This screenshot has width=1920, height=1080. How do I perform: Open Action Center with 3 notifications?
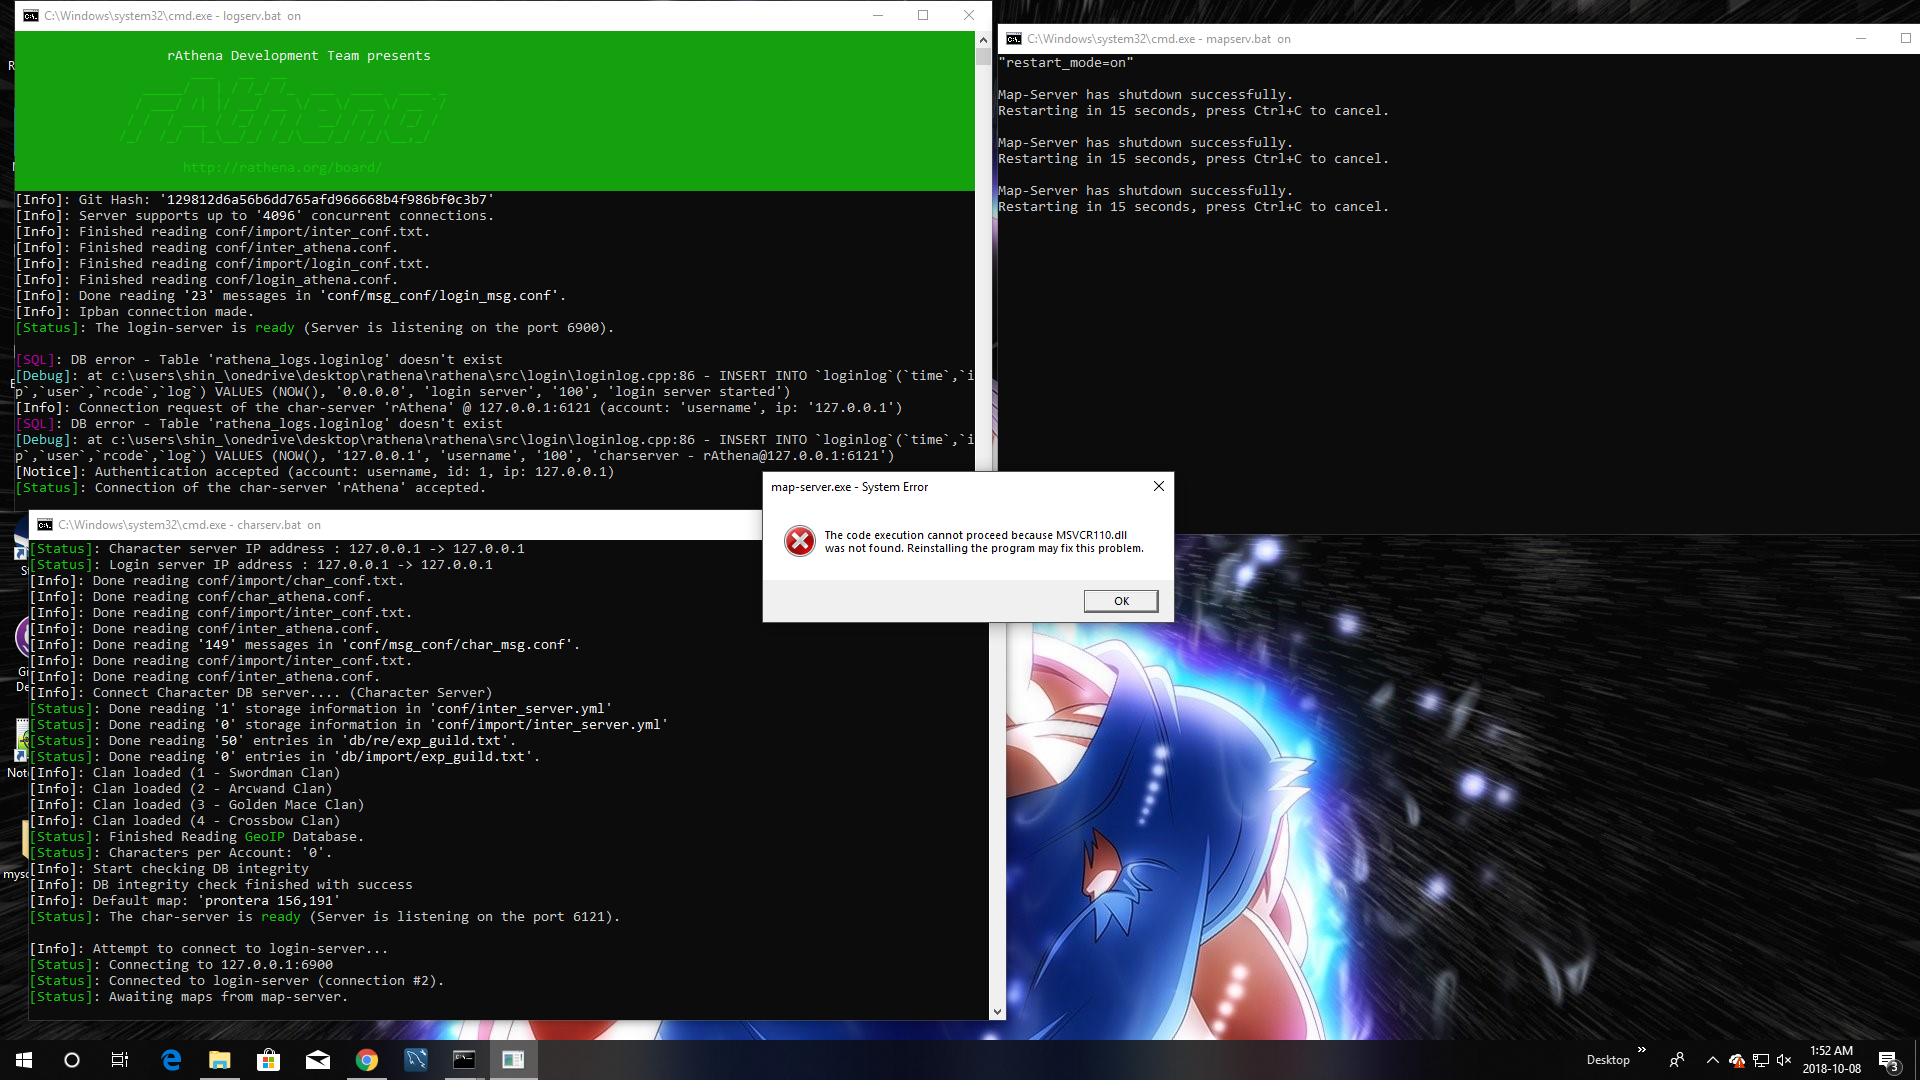click(x=1888, y=1061)
